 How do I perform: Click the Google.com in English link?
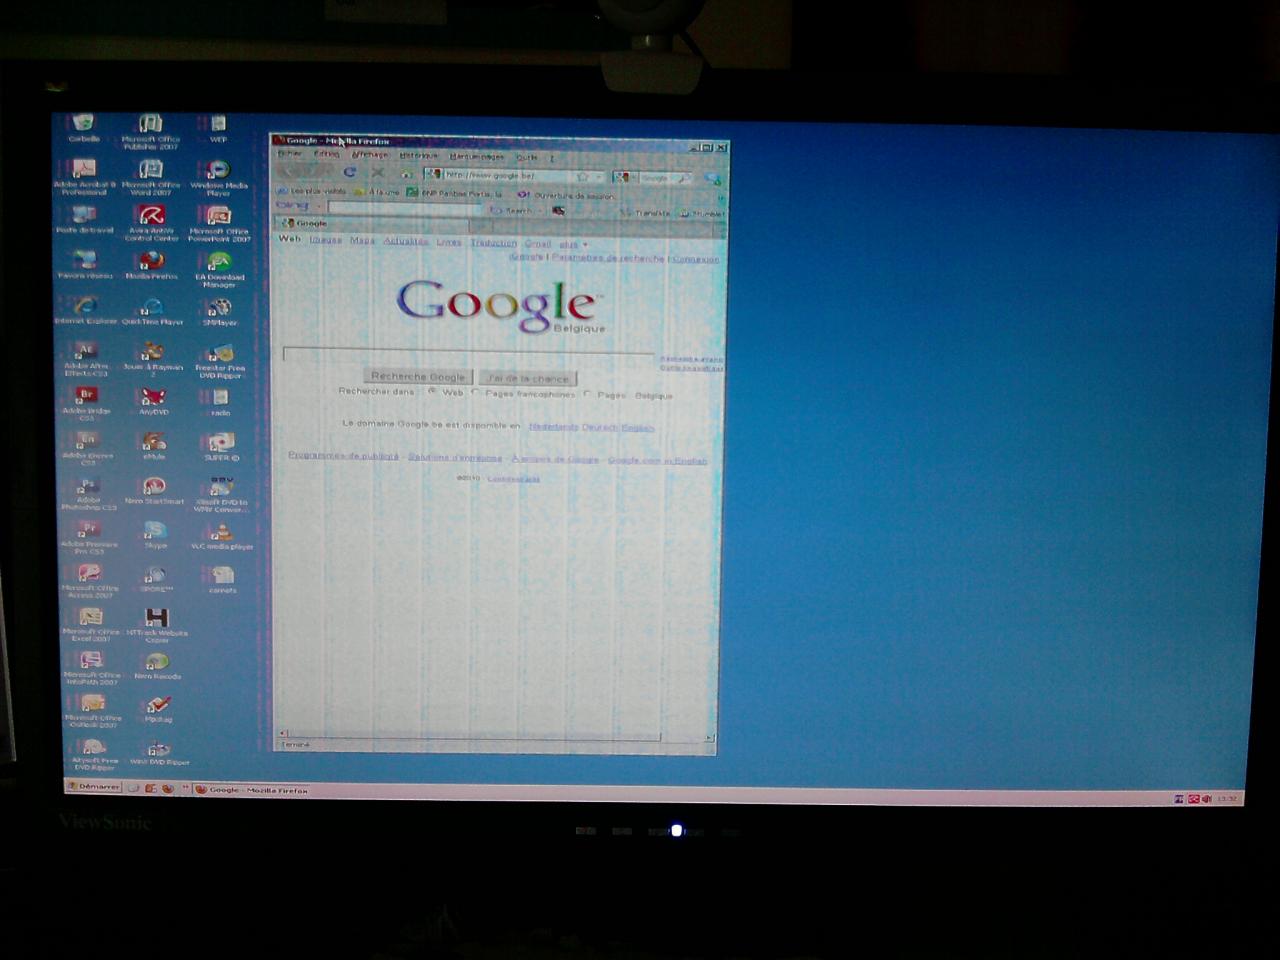[657, 461]
